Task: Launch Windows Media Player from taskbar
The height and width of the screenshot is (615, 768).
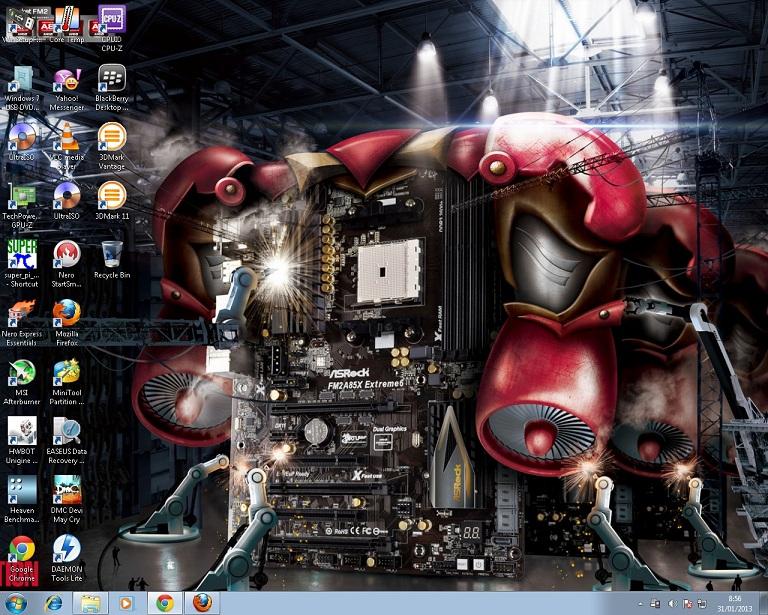Action: coord(126,603)
